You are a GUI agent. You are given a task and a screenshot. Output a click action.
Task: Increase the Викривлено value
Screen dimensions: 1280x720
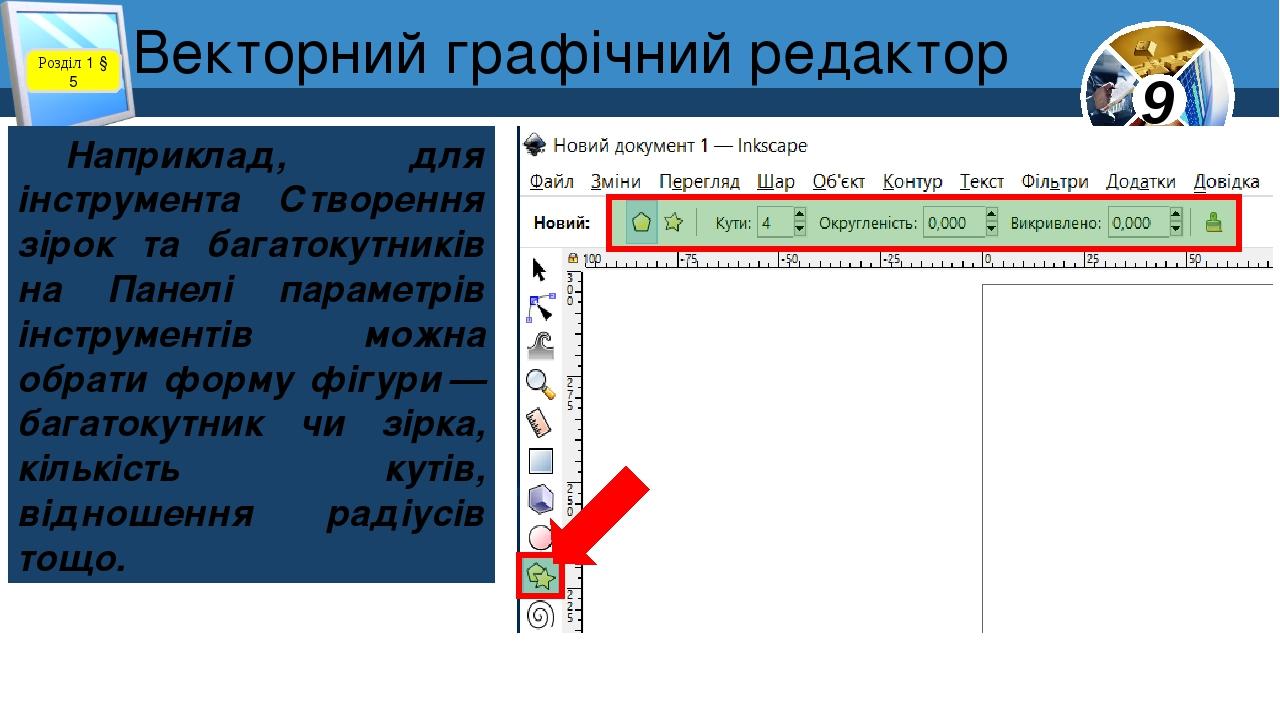click(1176, 215)
